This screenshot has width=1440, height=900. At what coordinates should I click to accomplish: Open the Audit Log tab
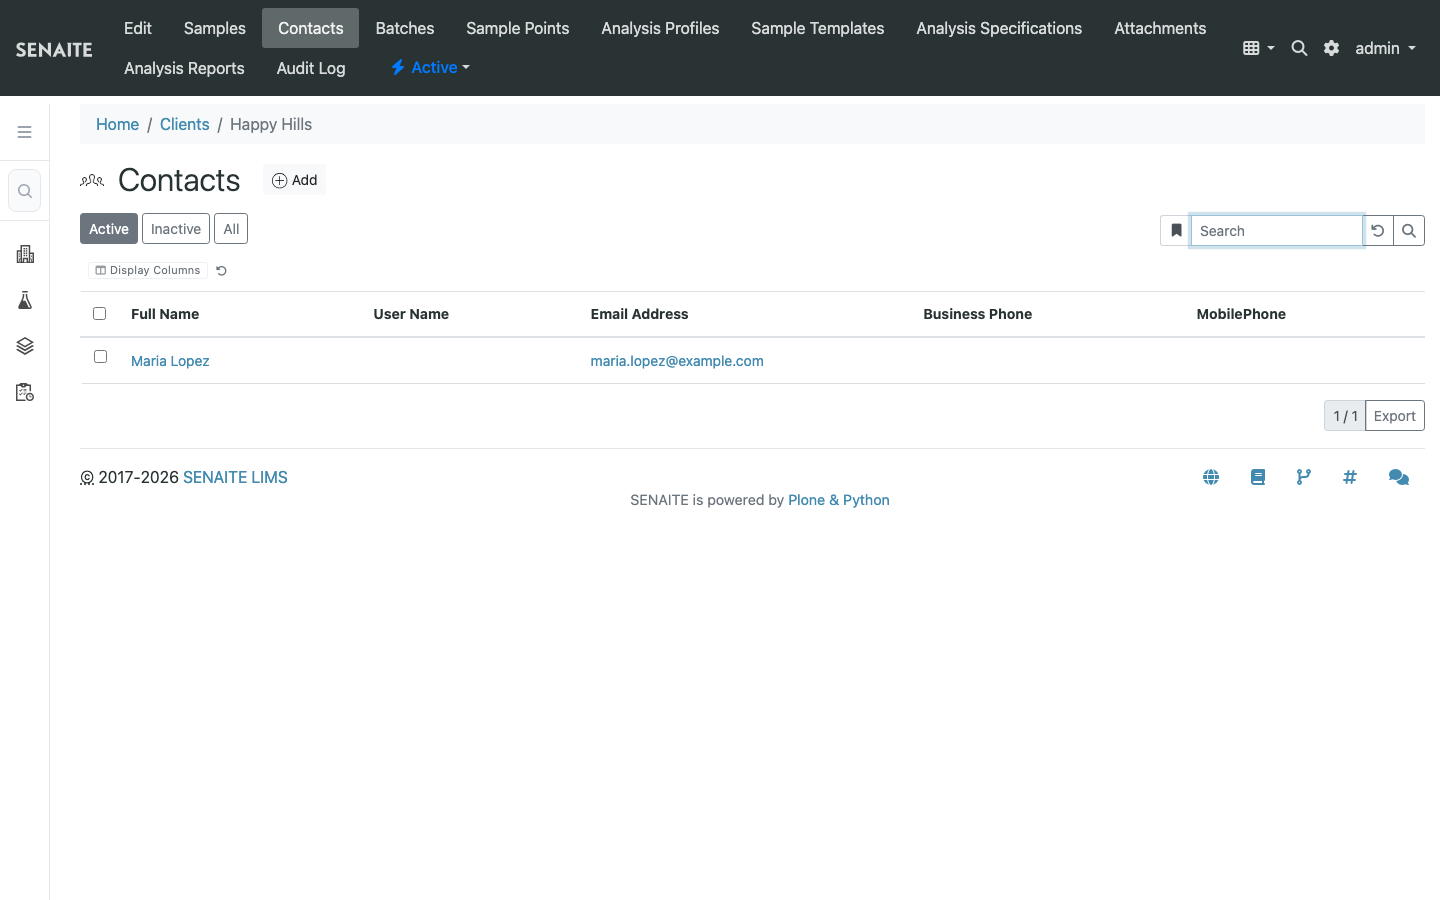point(311,68)
